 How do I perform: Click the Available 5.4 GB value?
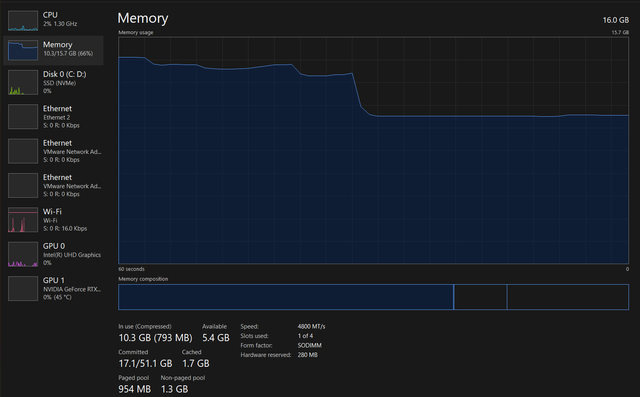click(216, 338)
